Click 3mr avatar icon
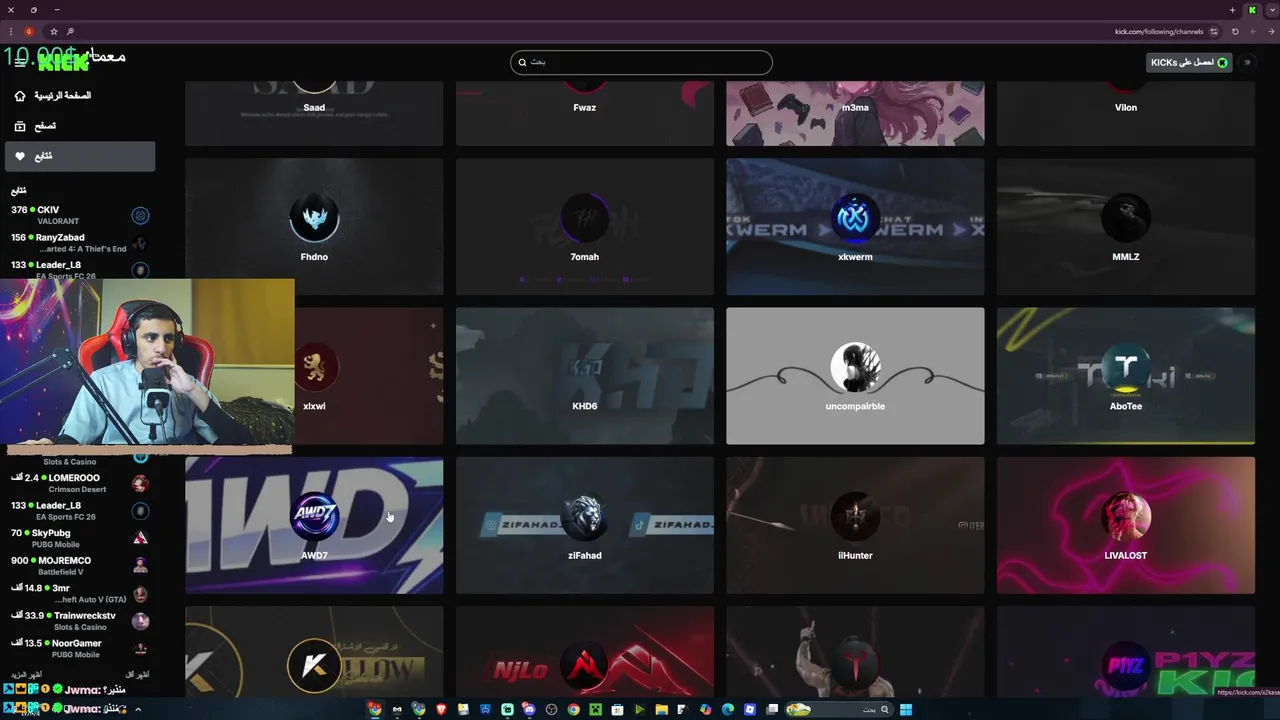This screenshot has width=1280, height=720. (x=140, y=593)
